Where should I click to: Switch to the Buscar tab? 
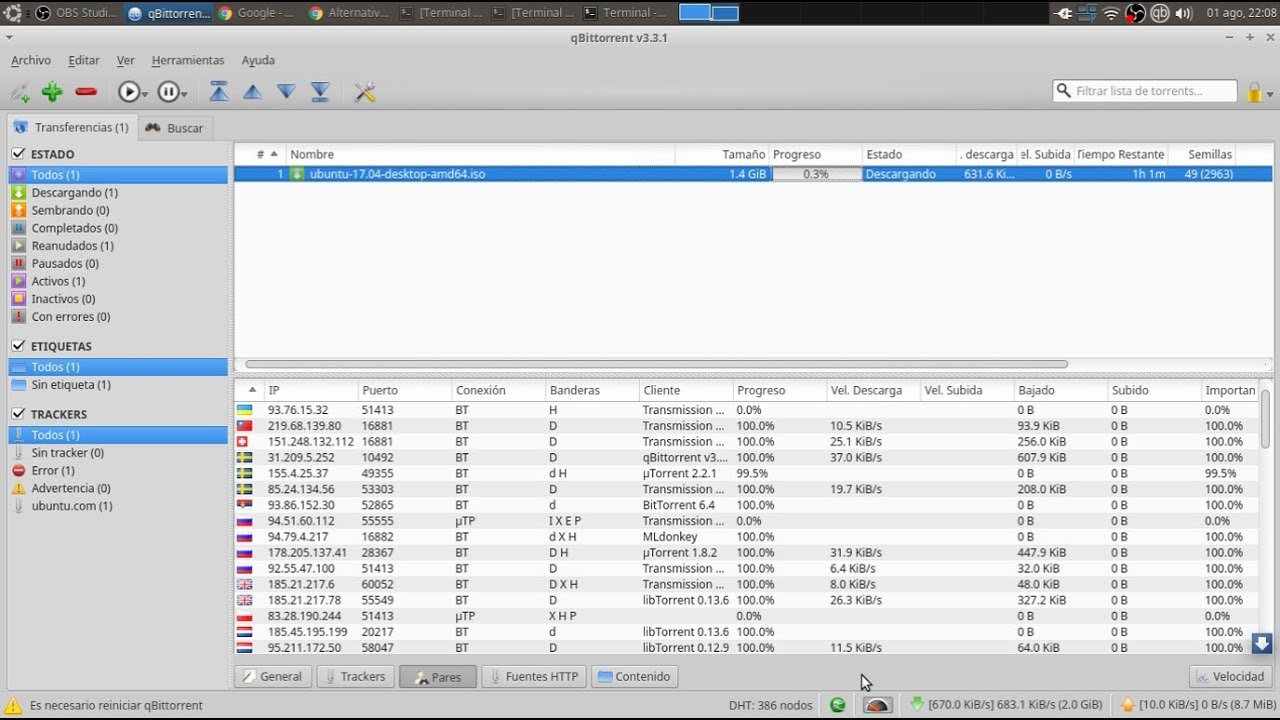pyautogui.click(x=174, y=127)
